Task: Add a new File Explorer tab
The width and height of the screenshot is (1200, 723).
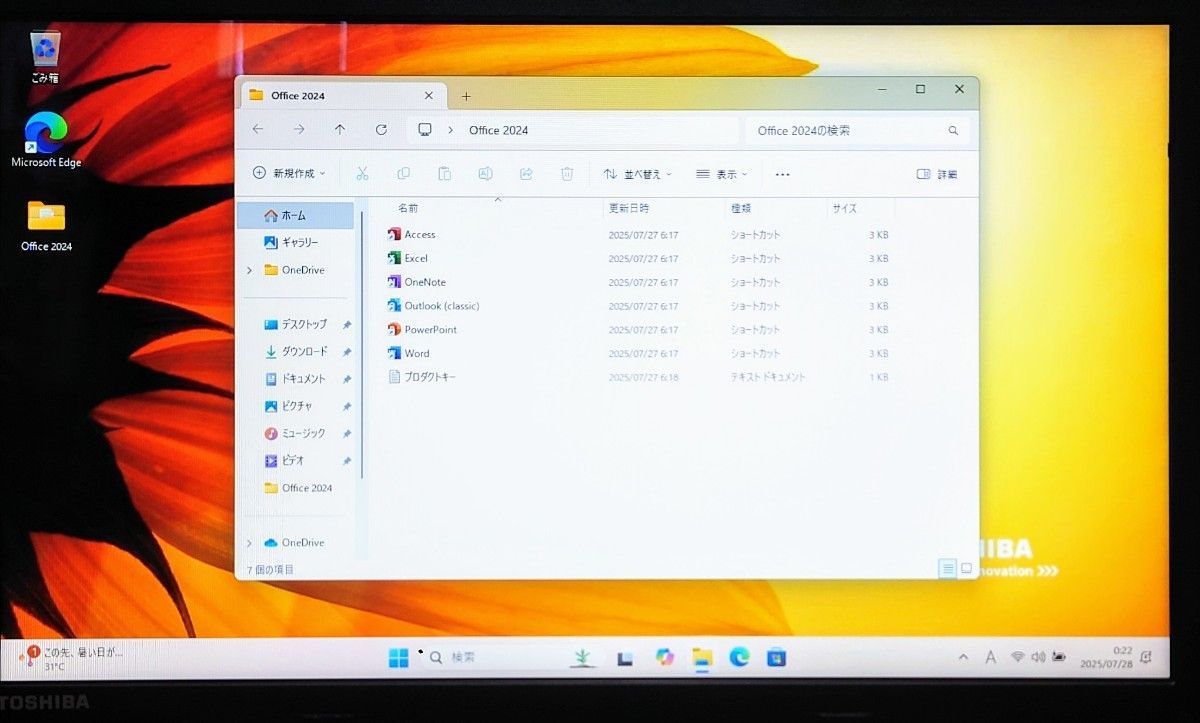Action: [466, 96]
